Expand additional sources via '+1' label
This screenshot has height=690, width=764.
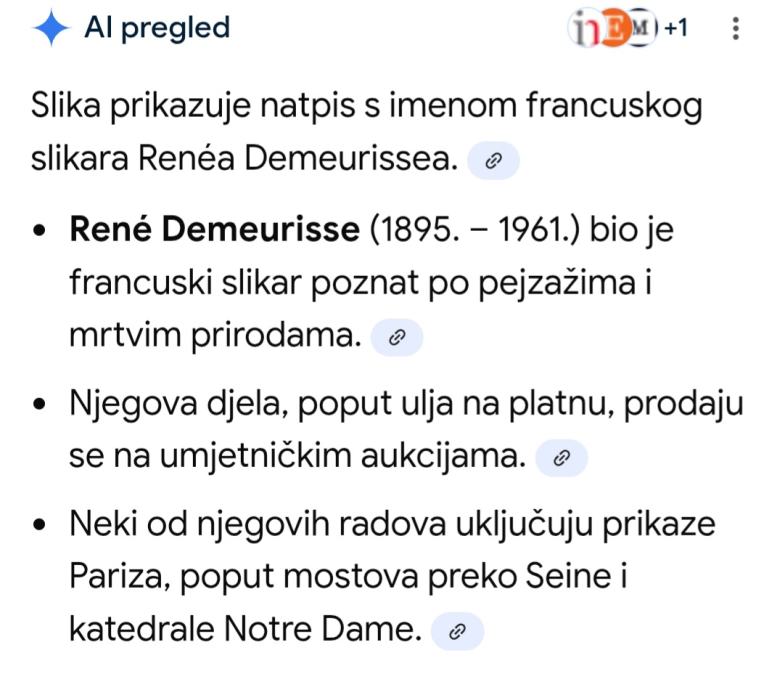(x=676, y=28)
